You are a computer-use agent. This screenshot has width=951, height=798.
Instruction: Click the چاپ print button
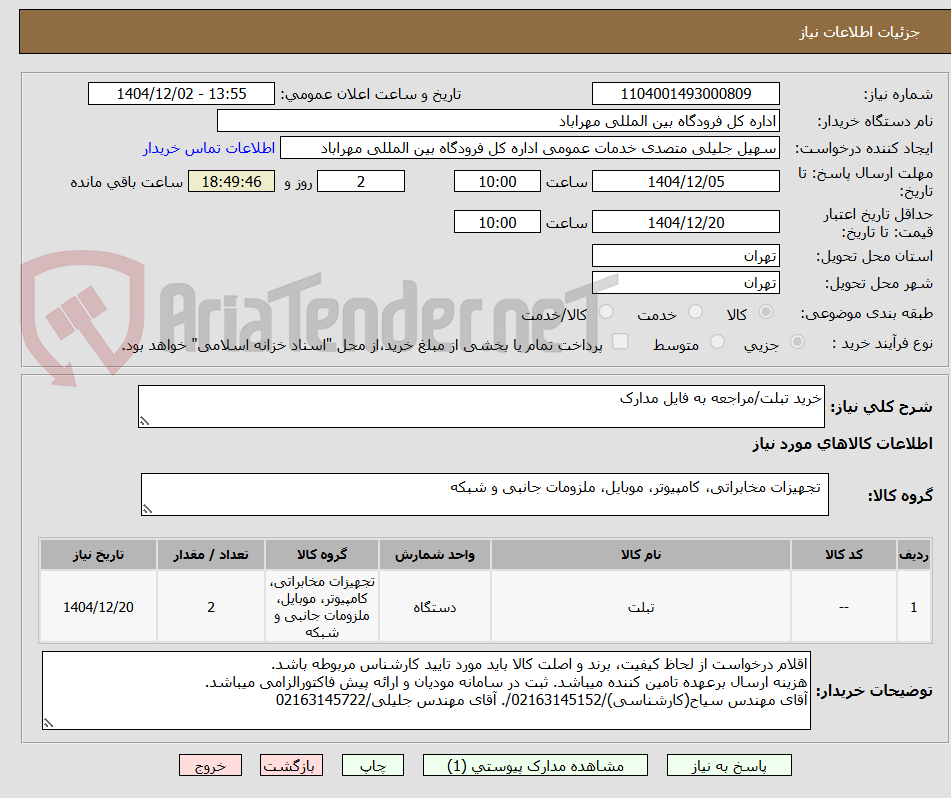coord(372,765)
